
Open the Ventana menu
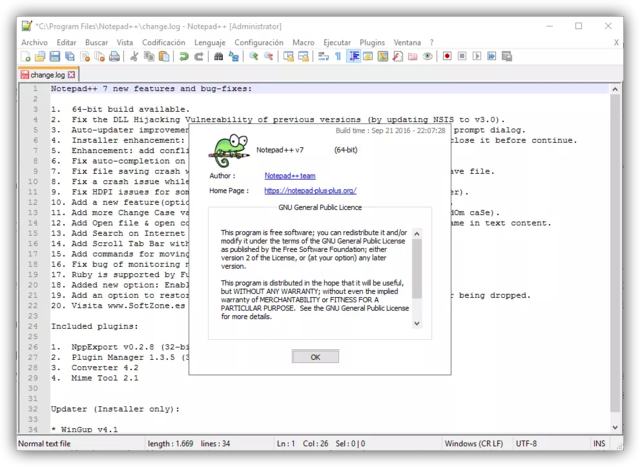pos(407,42)
